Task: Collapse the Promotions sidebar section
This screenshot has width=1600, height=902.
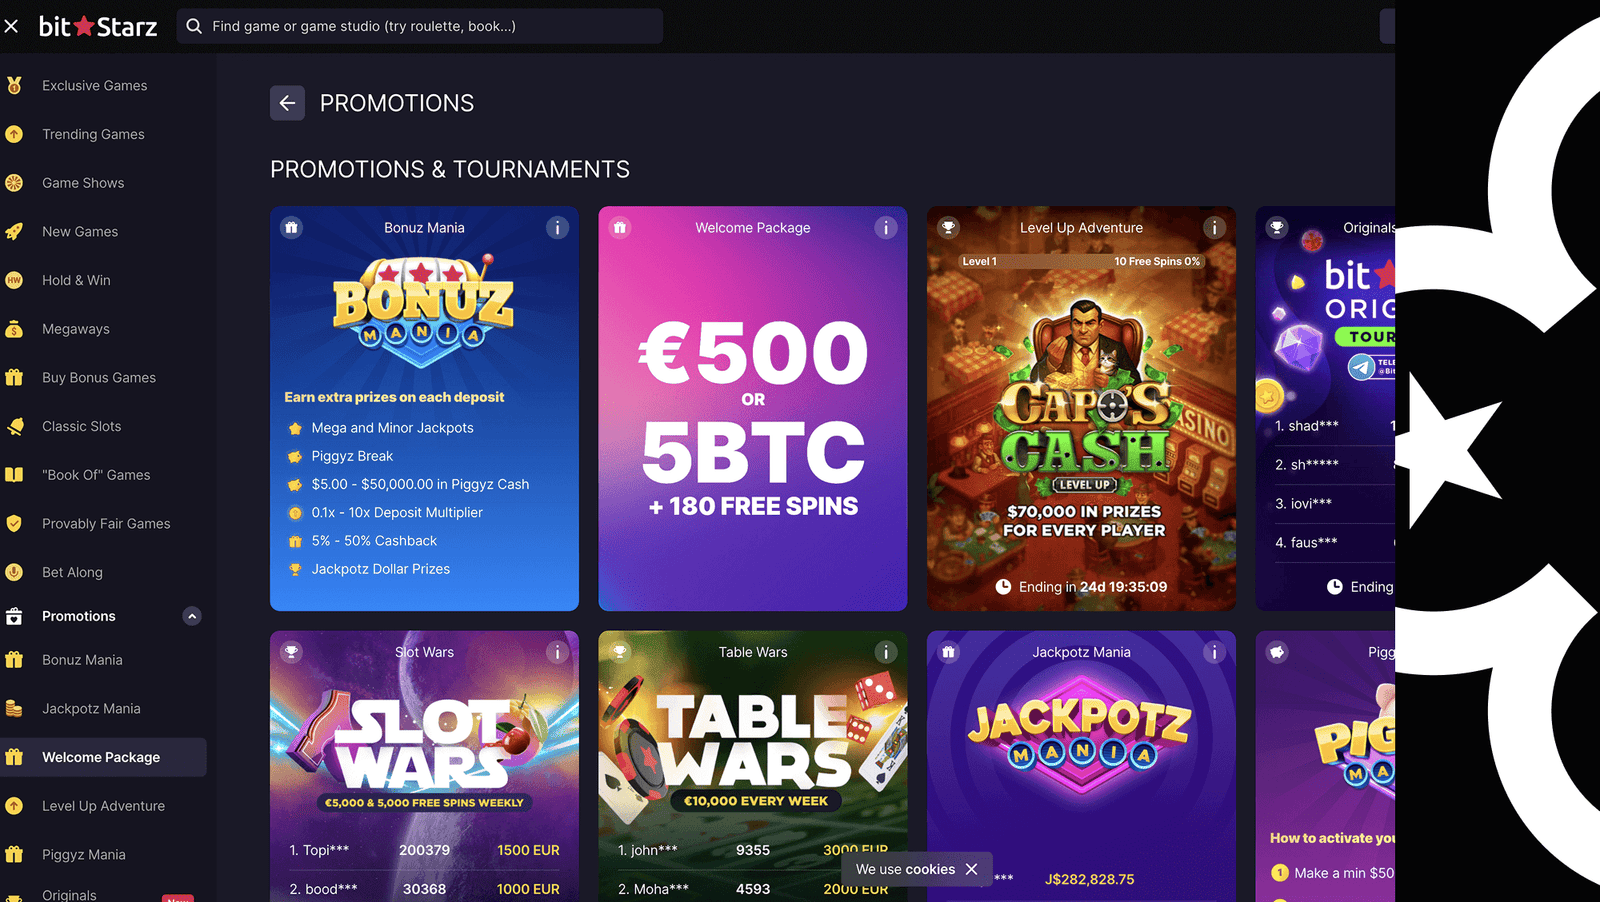Action: pos(192,616)
